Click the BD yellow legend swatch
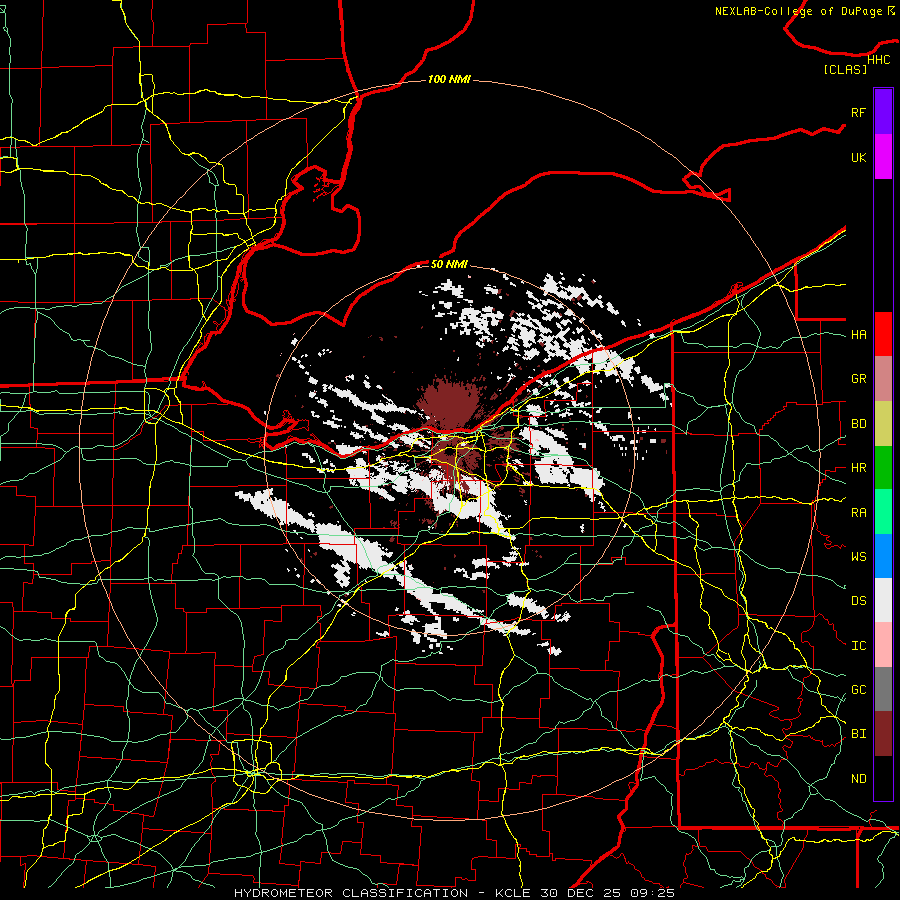Screen dimensions: 900x900 (883, 424)
